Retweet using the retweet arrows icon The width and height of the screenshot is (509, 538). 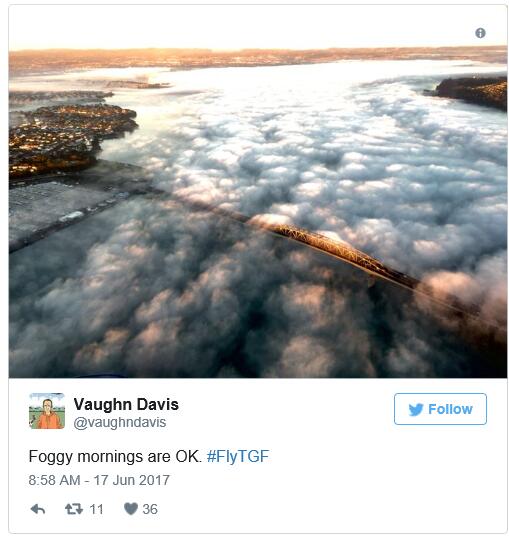pyautogui.click(x=74, y=509)
